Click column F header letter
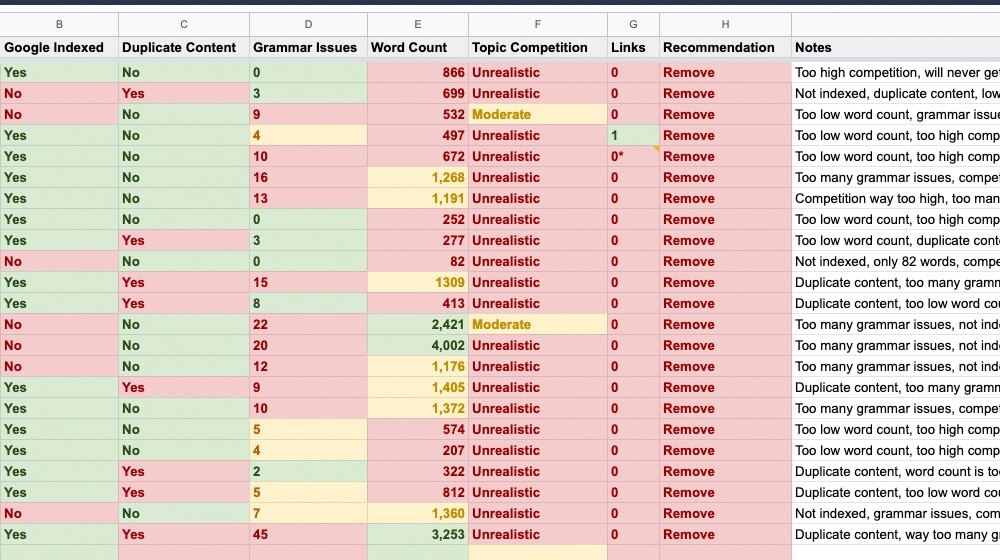 pyautogui.click(x=537, y=24)
